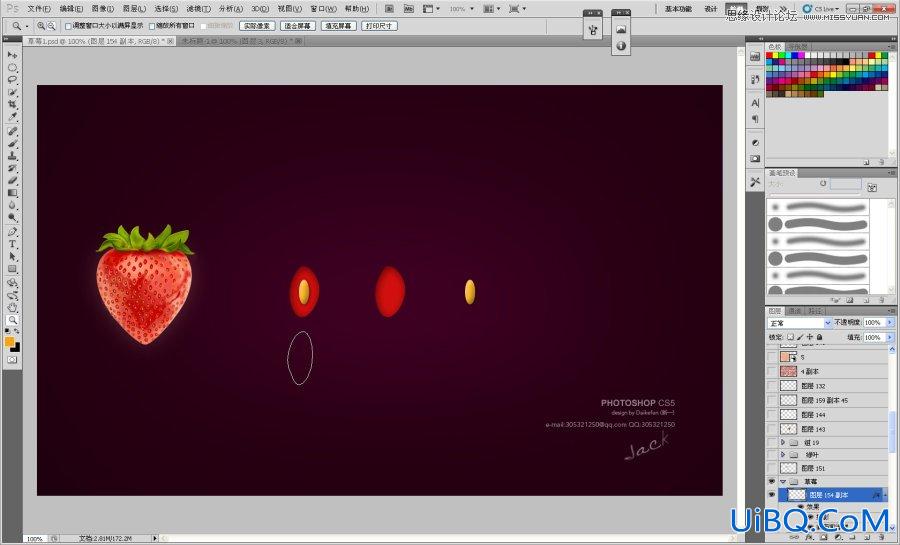Screen dimensions: 900x545
Task: Select the Healing Brush tool
Action: (12, 131)
